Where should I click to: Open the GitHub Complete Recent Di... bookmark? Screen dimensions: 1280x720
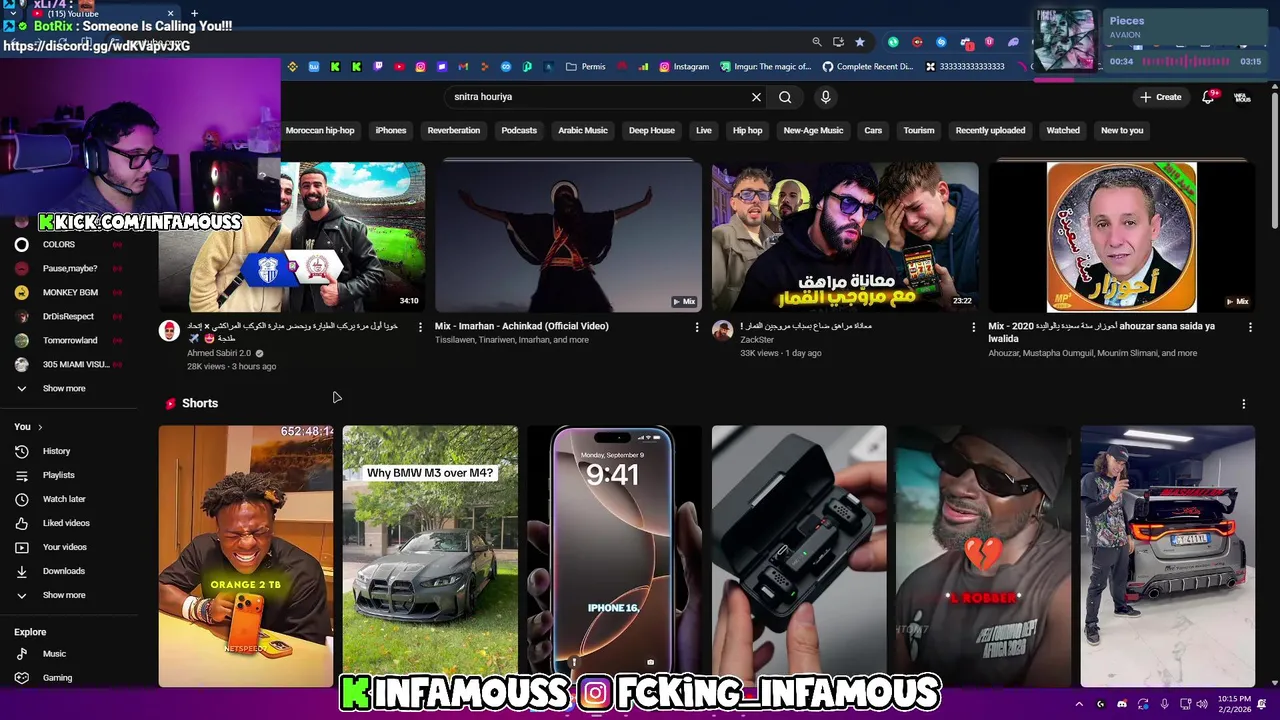(868, 67)
